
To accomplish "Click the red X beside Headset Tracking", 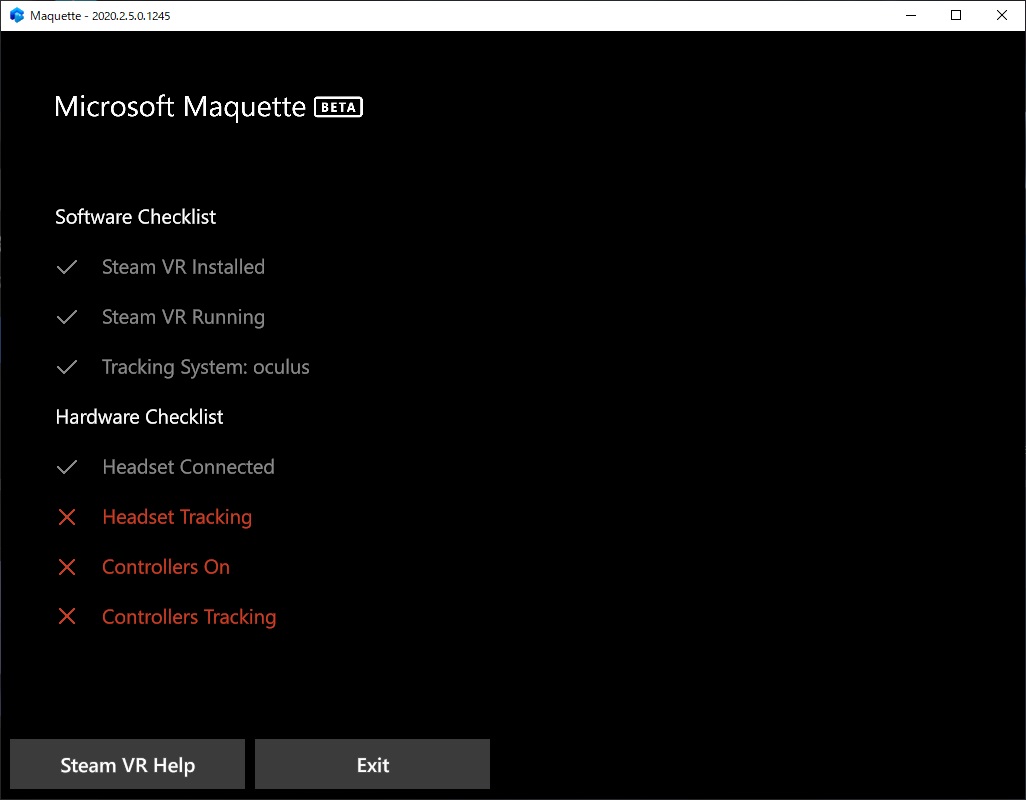I will [x=67, y=517].
